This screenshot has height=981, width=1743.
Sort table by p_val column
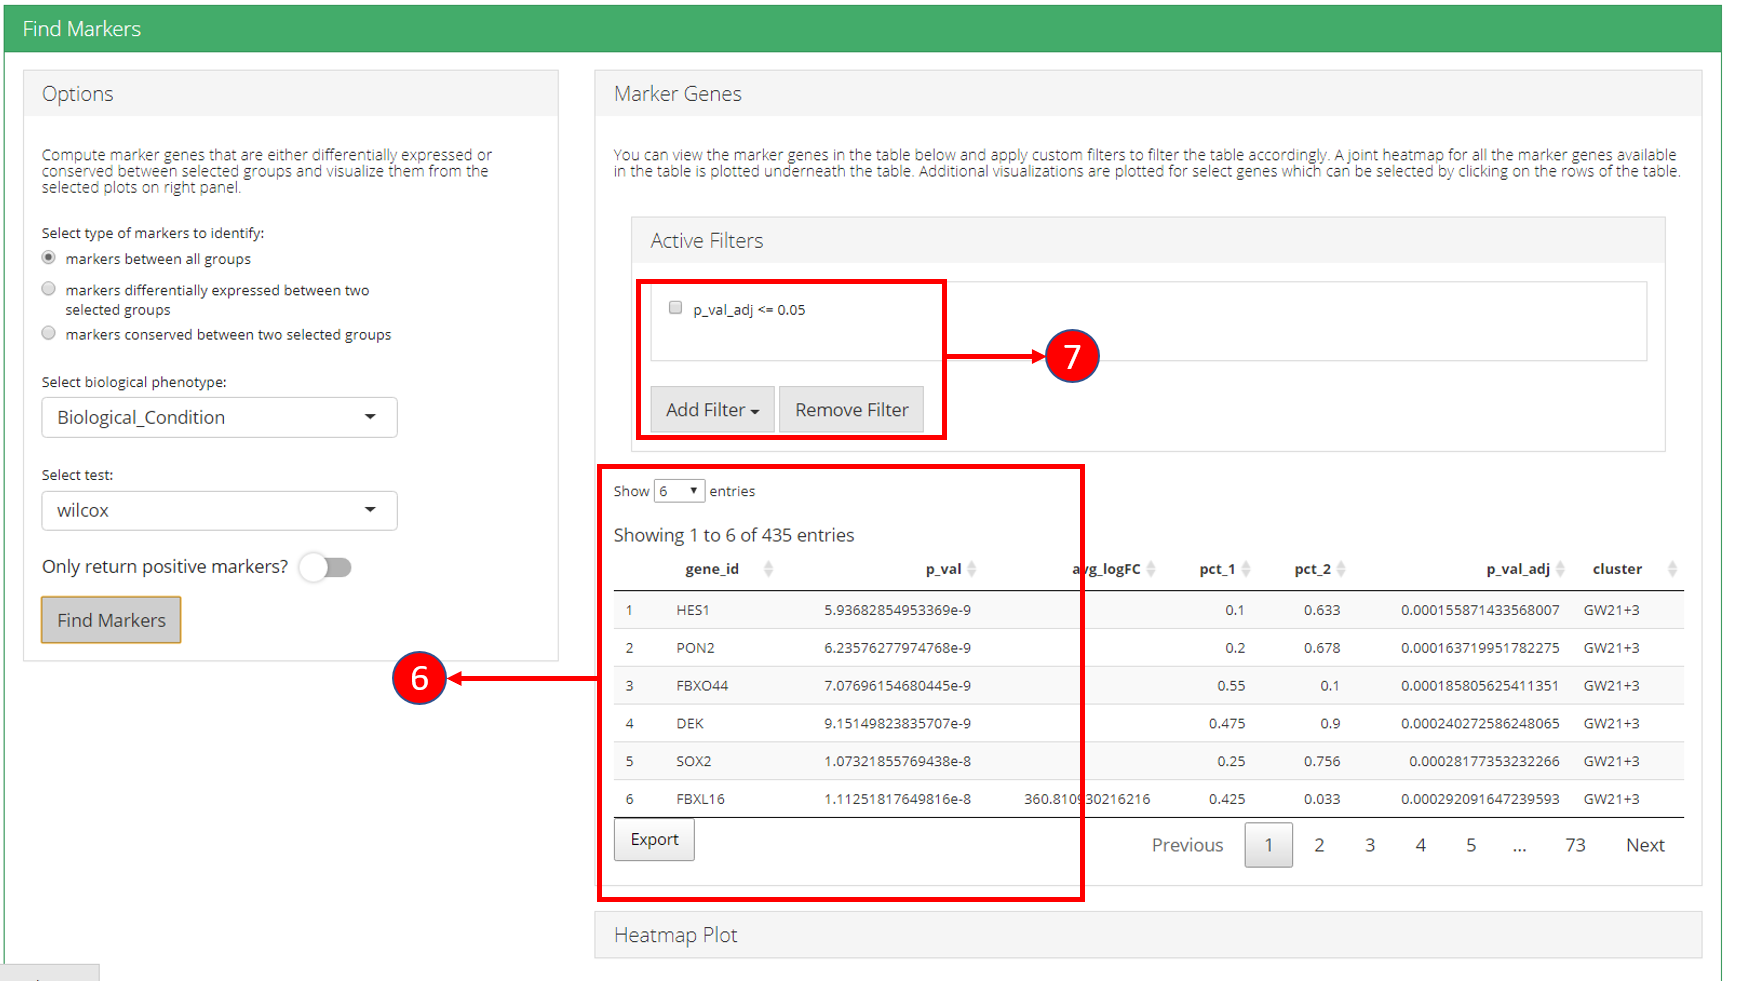[x=971, y=569]
